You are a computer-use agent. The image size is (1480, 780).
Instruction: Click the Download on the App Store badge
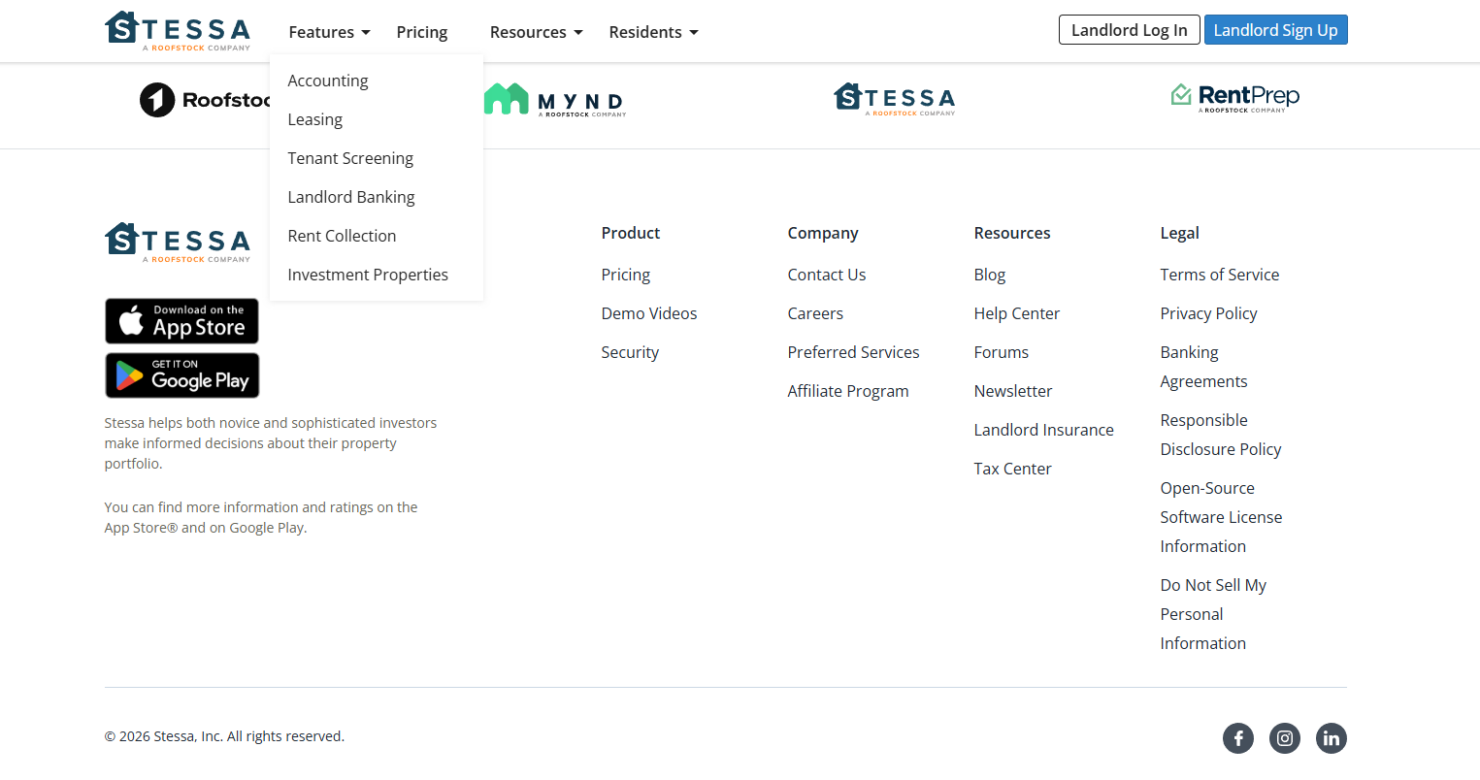click(181, 321)
